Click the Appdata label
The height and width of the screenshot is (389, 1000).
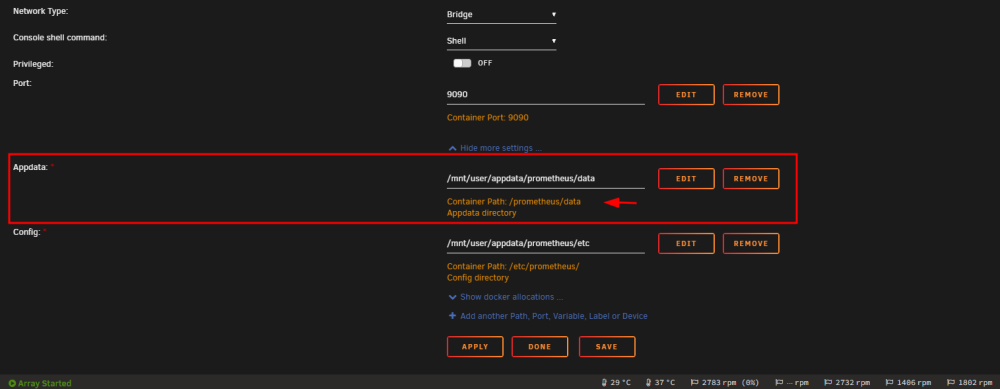point(31,167)
